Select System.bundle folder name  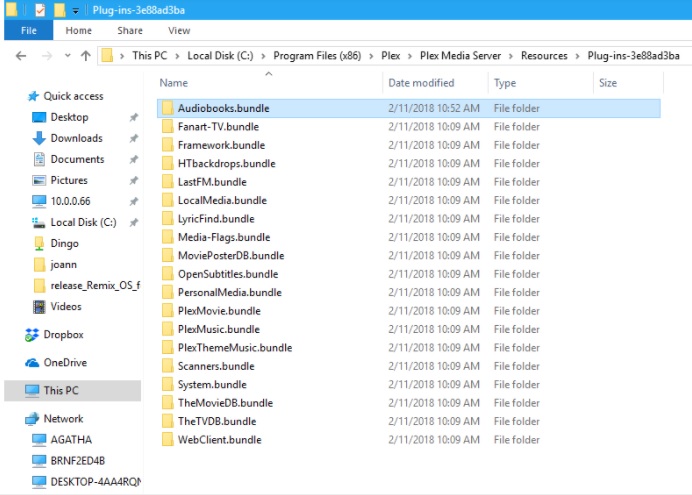pyautogui.click(x=212, y=385)
